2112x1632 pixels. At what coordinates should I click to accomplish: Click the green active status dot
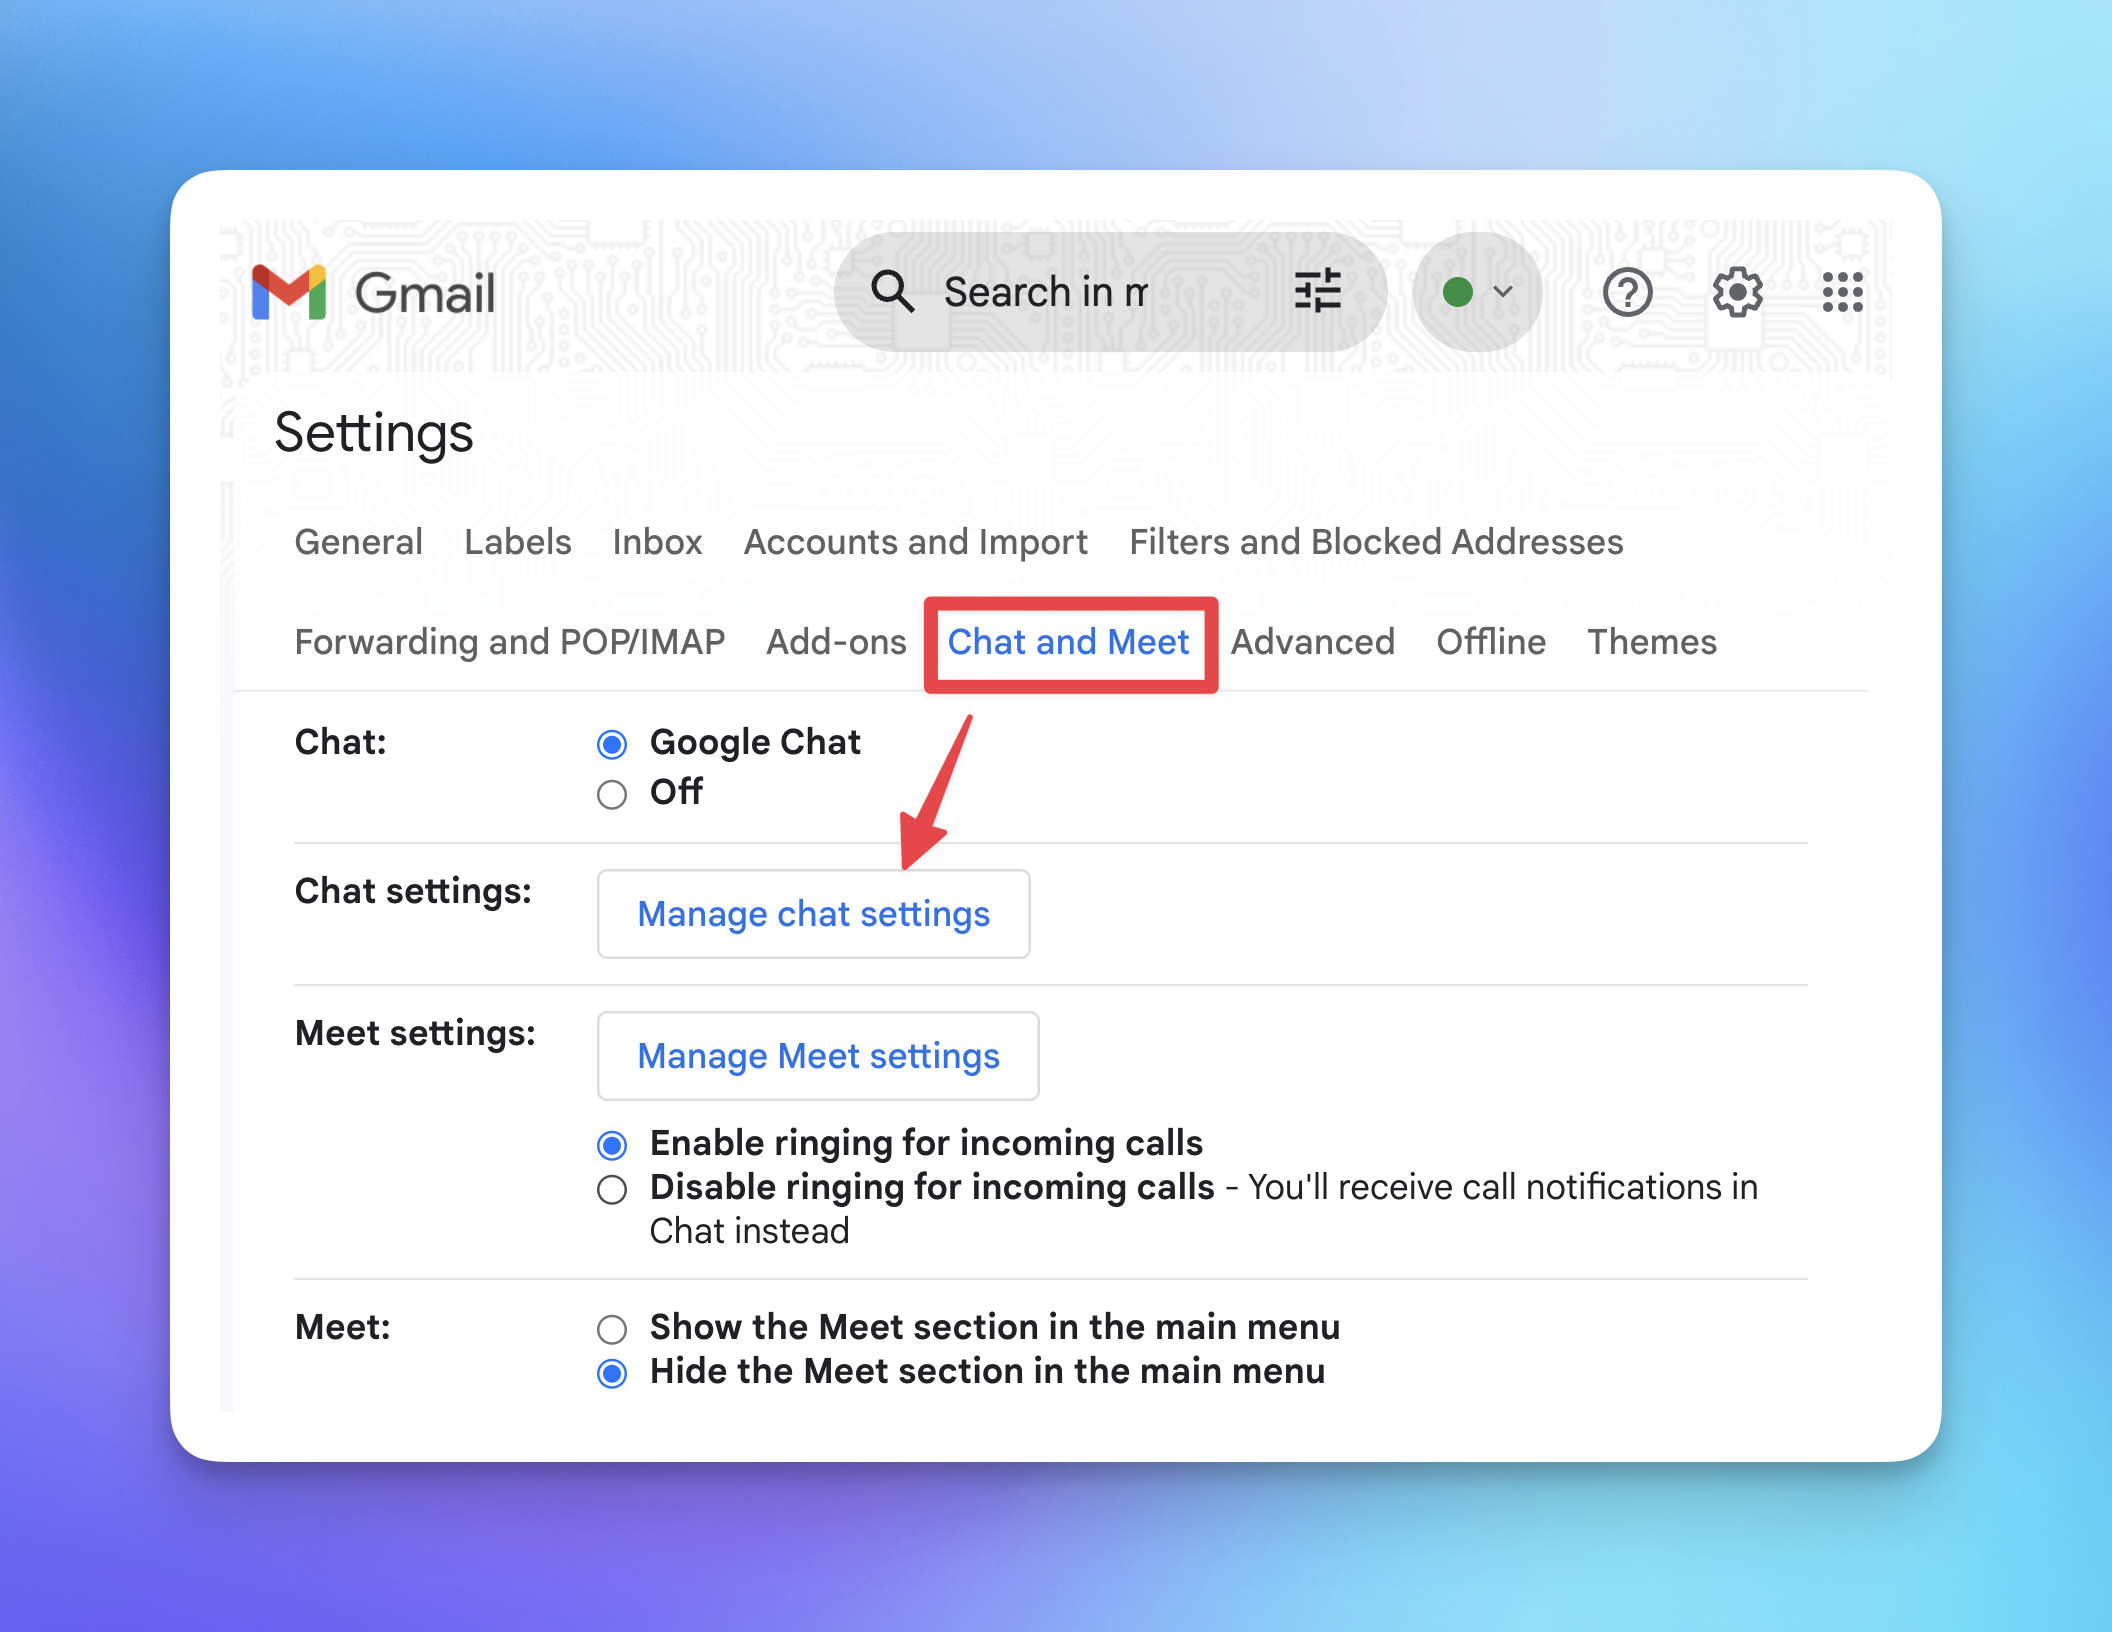(1458, 292)
